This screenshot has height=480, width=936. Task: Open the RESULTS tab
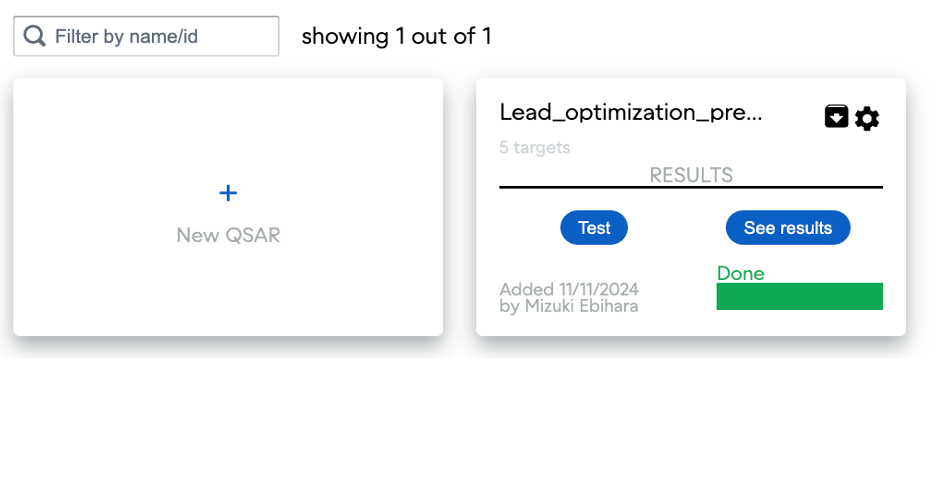click(691, 175)
